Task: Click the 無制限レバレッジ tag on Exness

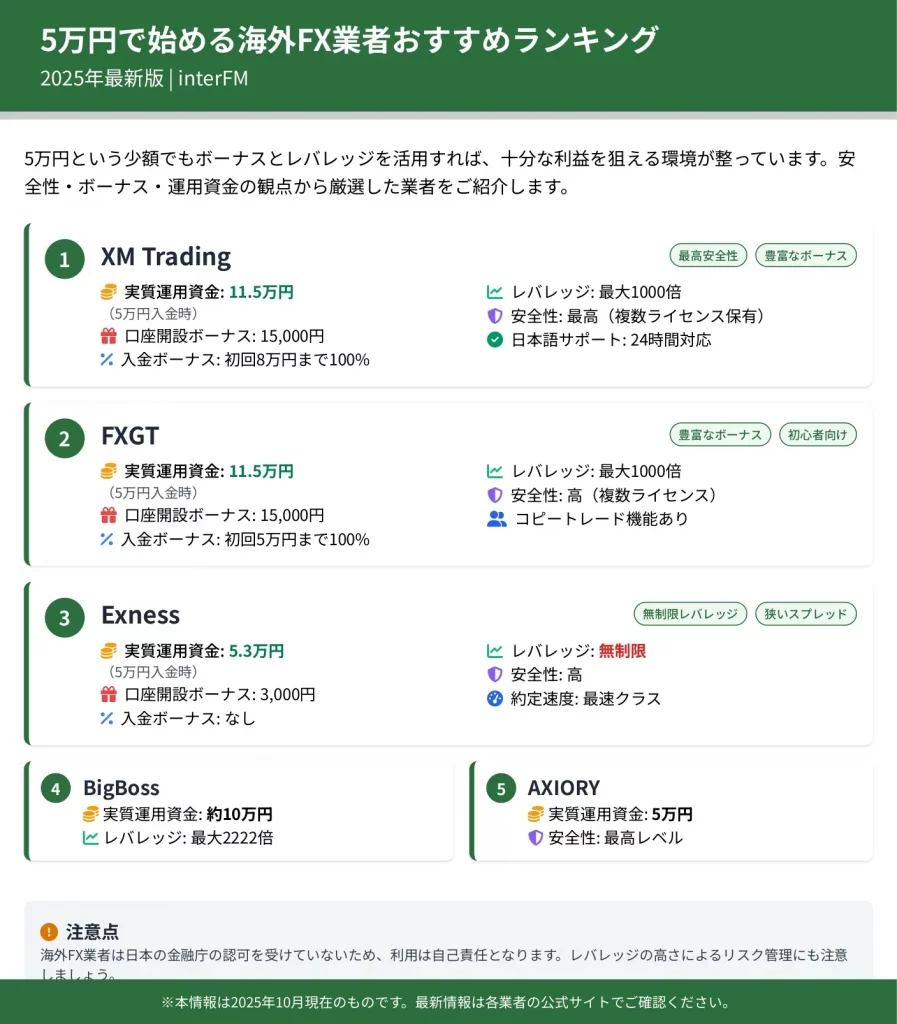Action: point(690,614)
